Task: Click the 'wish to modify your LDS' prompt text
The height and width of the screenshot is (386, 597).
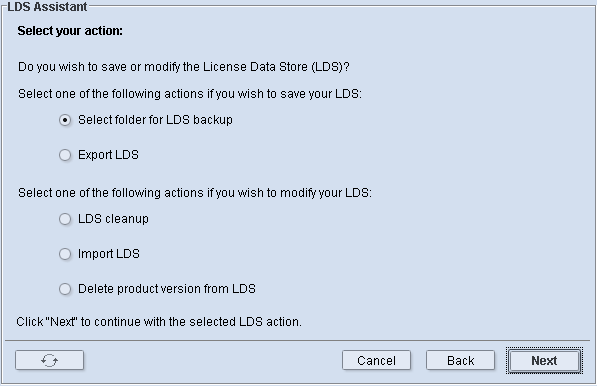Action: [195, 193]
